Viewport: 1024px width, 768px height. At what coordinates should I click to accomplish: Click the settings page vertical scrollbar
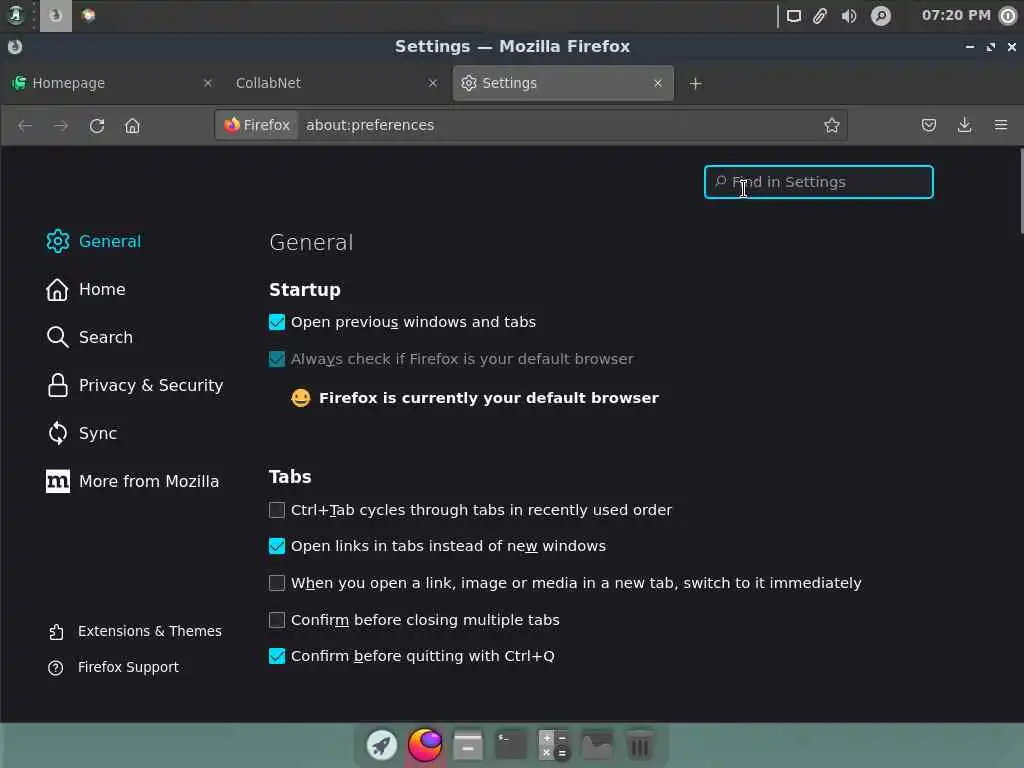[x=1020, y=191]
